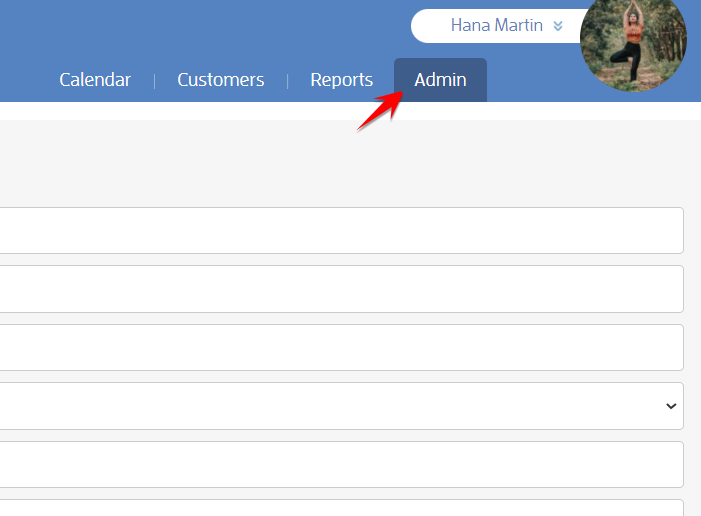Switch to the Customers tab
Screen dimensions: 701x516
[221, 80]
